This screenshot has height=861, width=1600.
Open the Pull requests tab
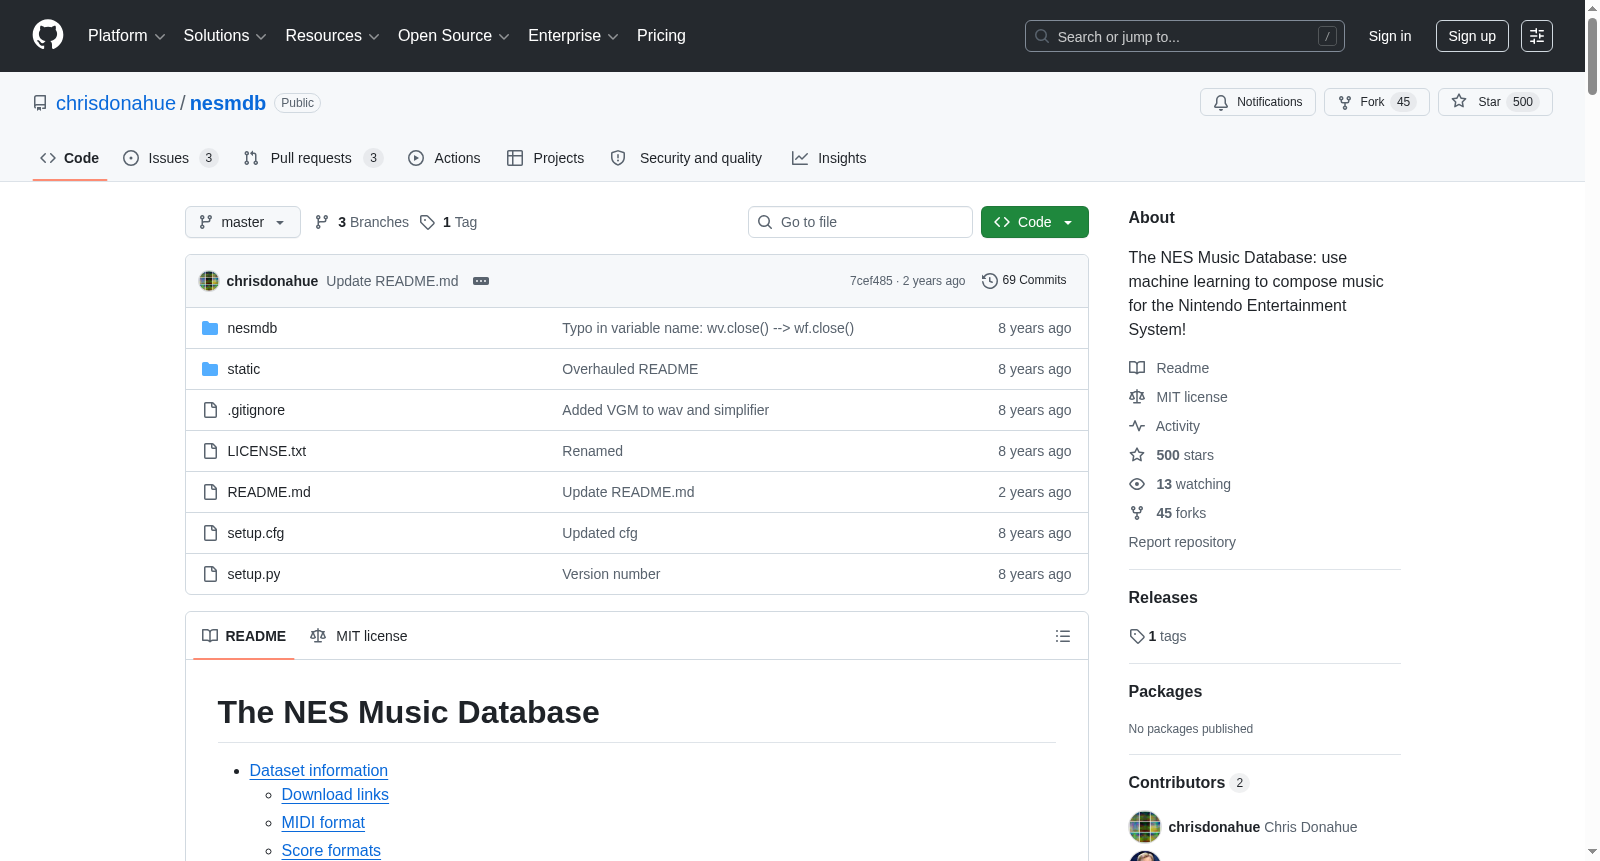tap(313, 158)
